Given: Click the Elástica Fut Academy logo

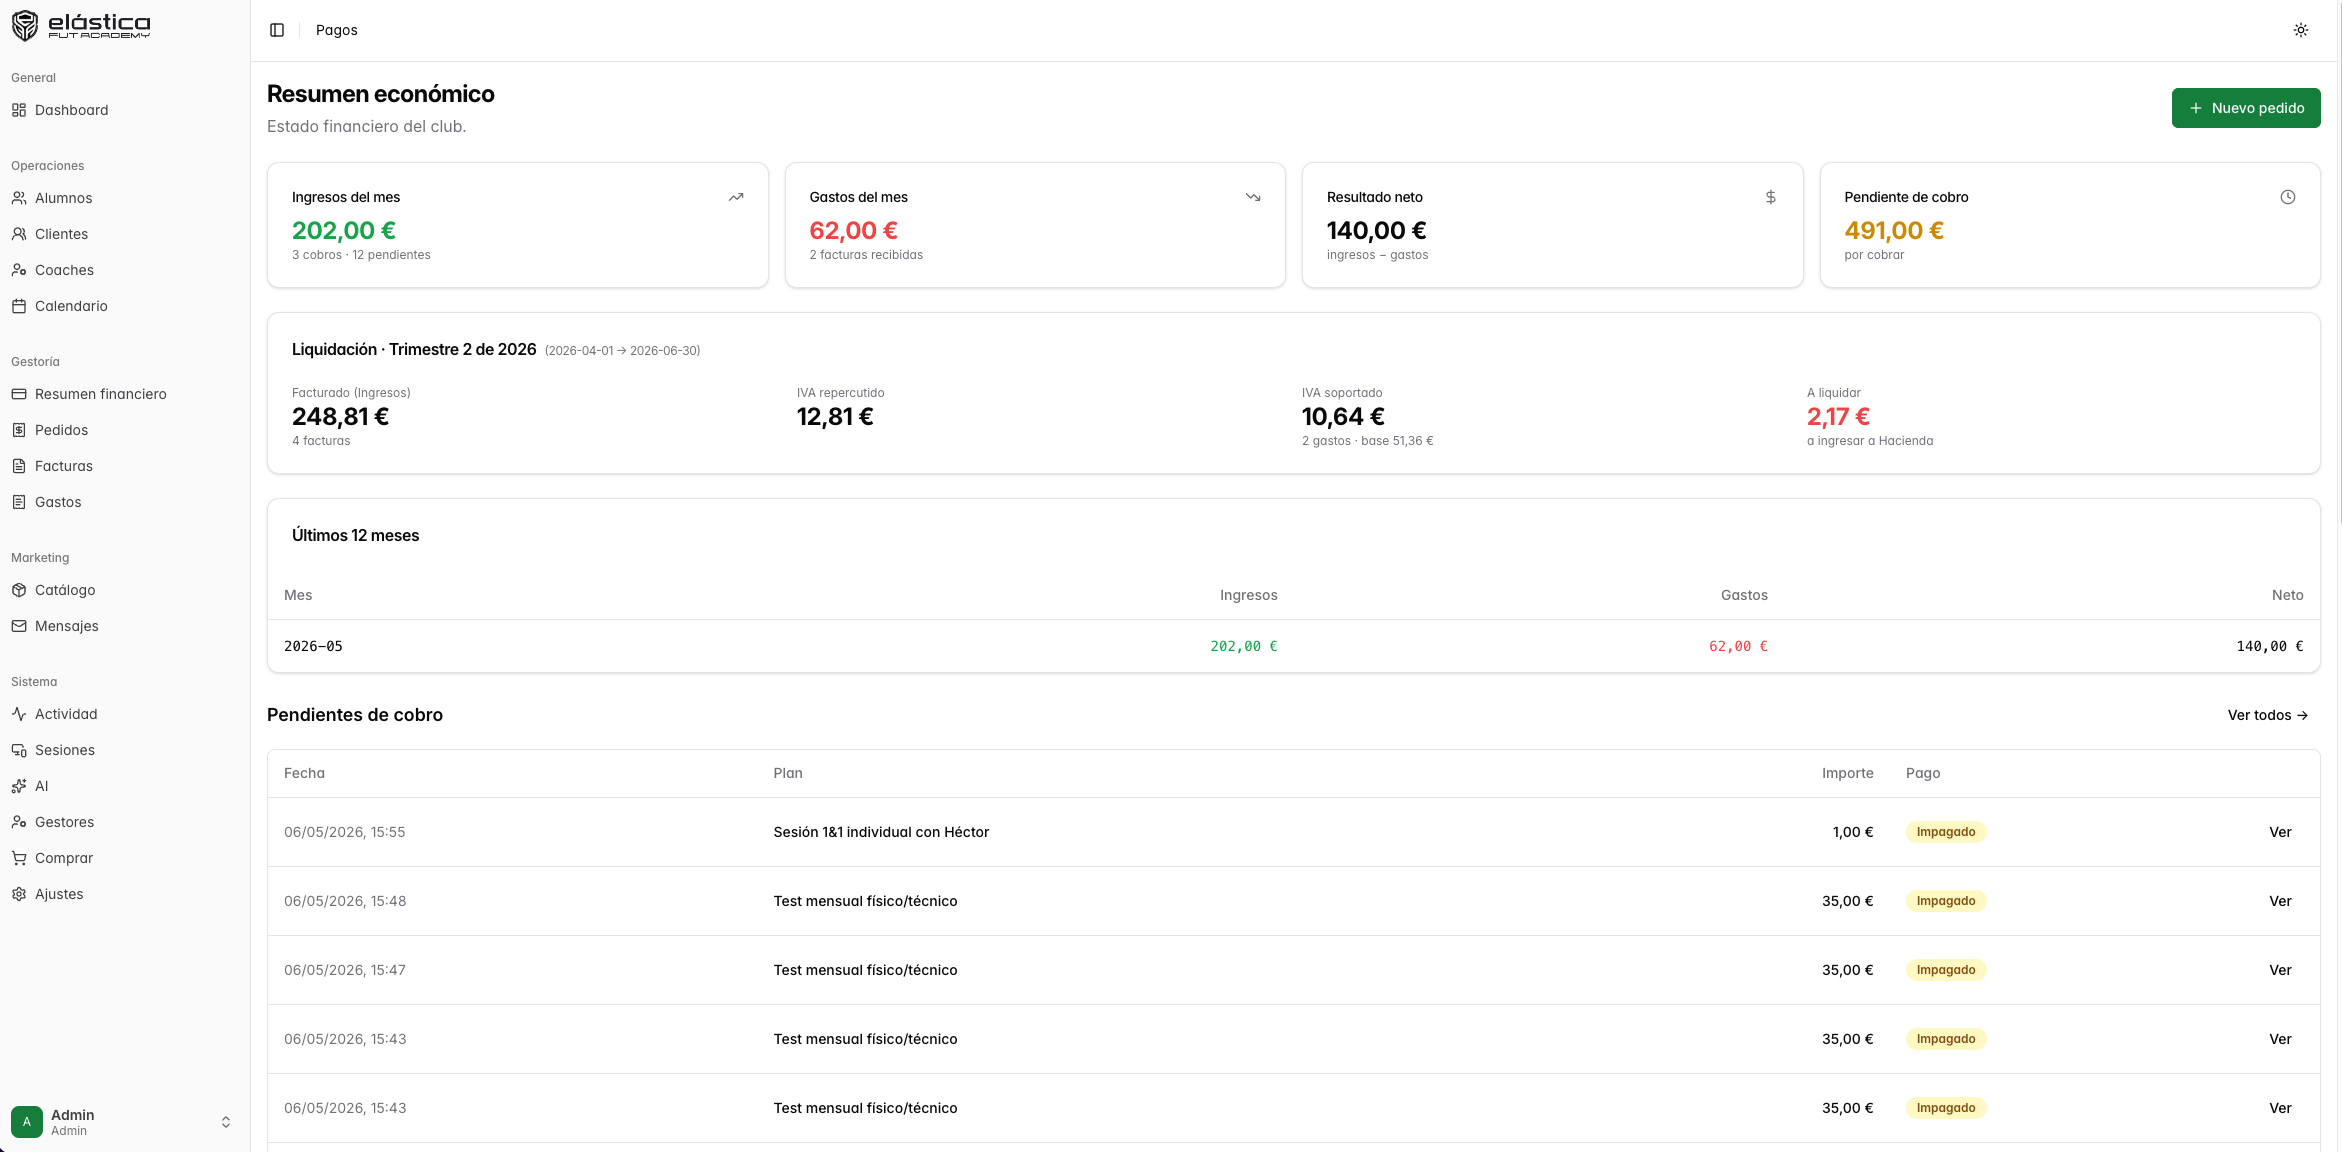Looking at the screenshot, I should pyautogui.click(x=81, y=25).
